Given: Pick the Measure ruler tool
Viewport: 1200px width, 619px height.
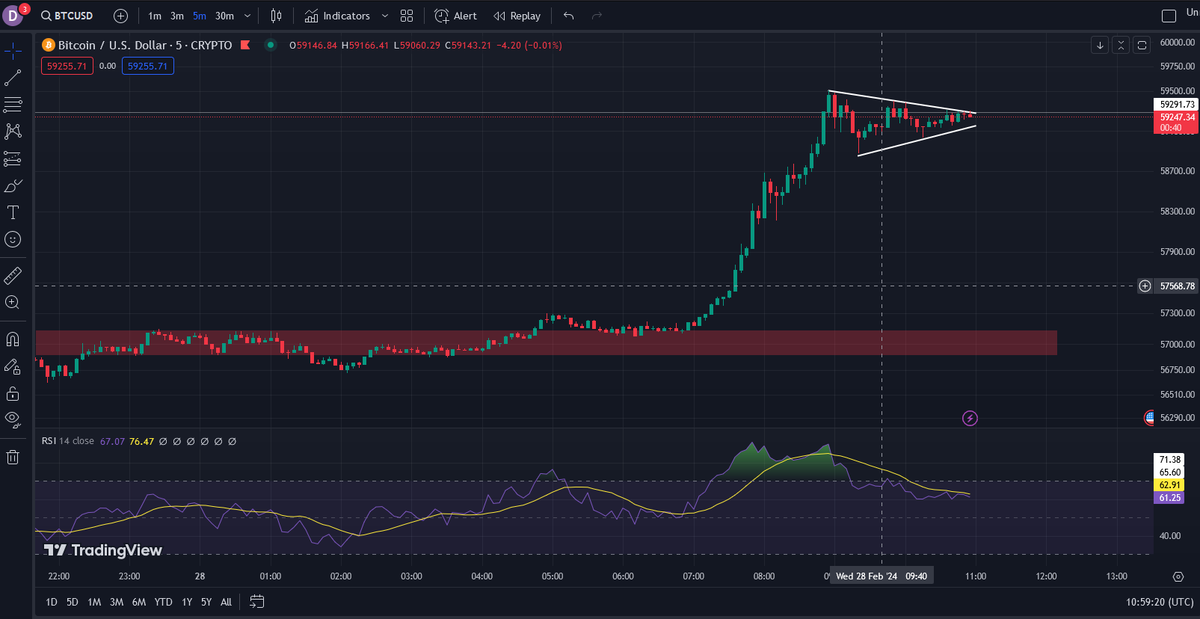Looking at the screenshot, I should [13, 274].
